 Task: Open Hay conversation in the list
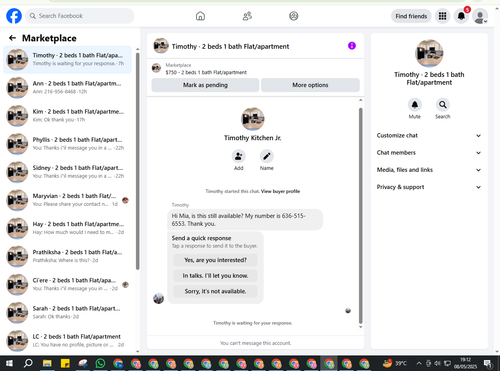(67, 228)
